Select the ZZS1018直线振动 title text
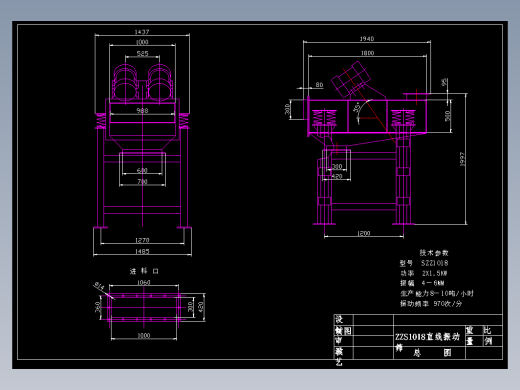Screen dimensions: 520x390 428,337
